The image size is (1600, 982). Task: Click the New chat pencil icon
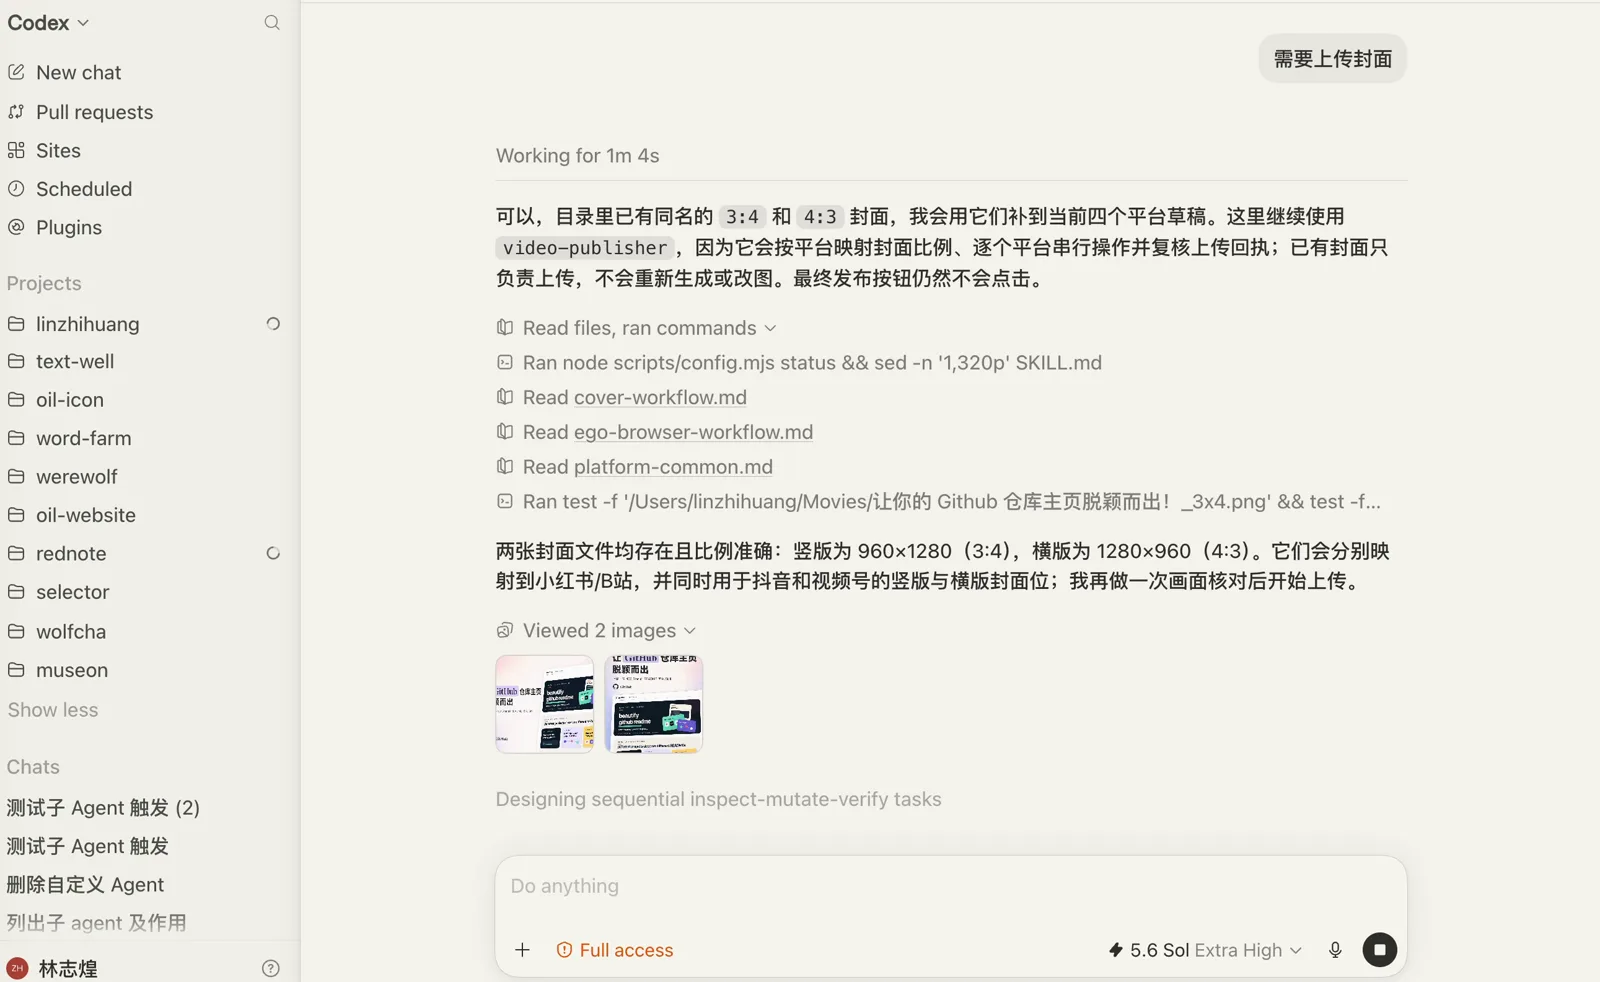(x=16, y=72)
